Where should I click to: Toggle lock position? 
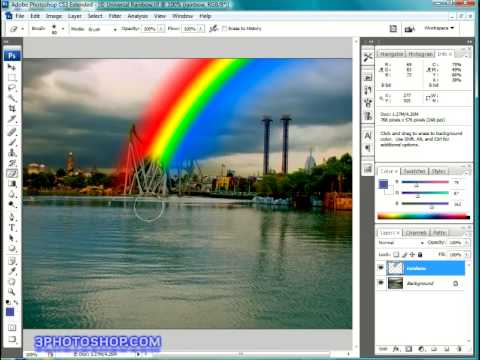click(x=412, y=255)
